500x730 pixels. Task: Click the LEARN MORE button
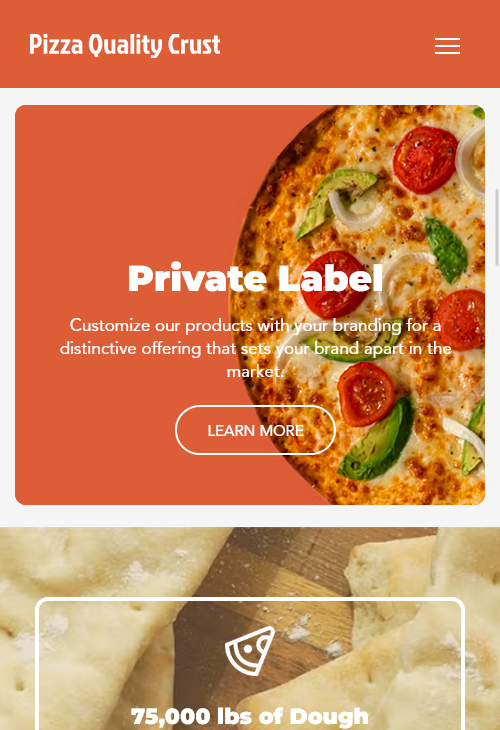point(255,430)
